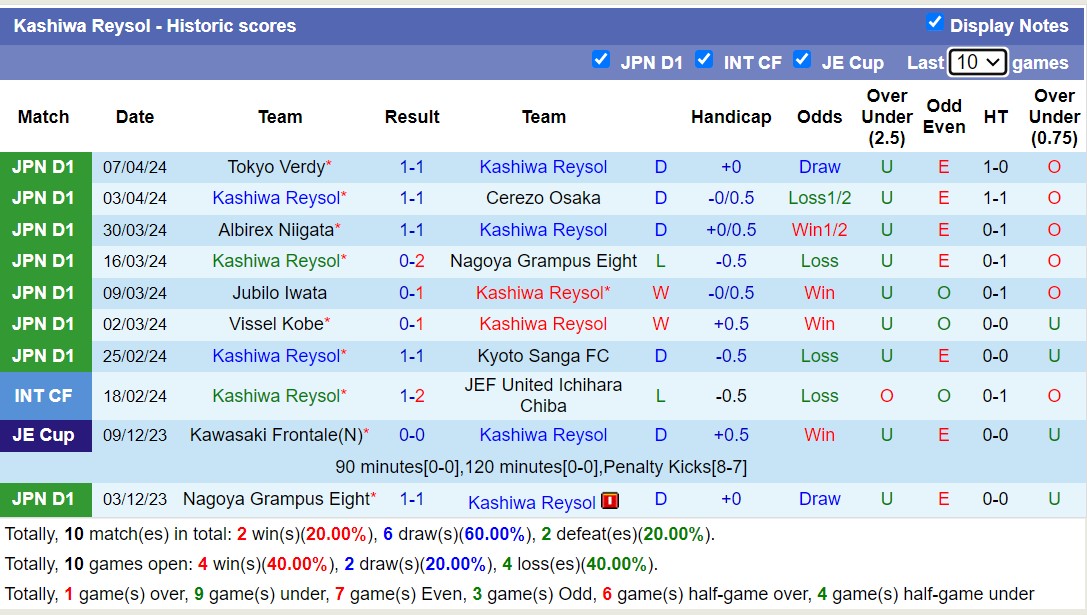Toggle the JE Cup filter checkbox

[x=802, y=60]
